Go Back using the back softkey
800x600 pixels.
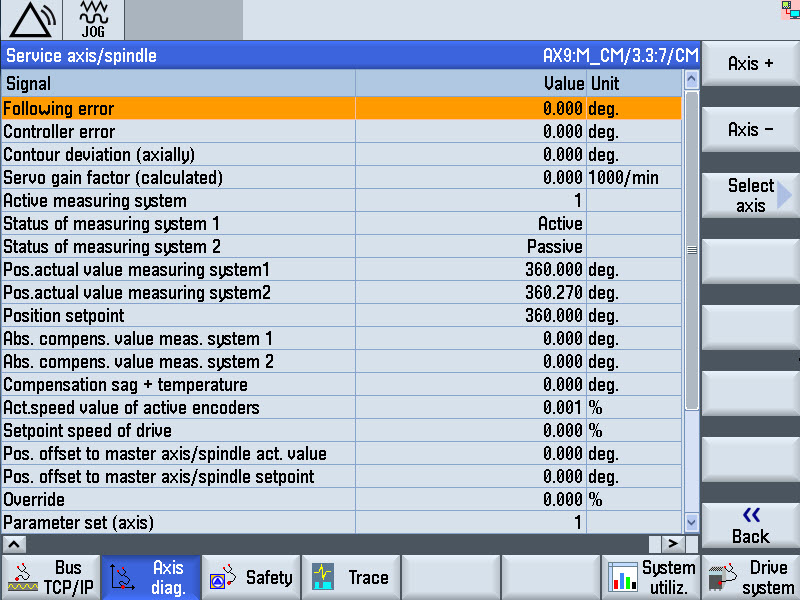pyautogui.click(x=751, y=525)
